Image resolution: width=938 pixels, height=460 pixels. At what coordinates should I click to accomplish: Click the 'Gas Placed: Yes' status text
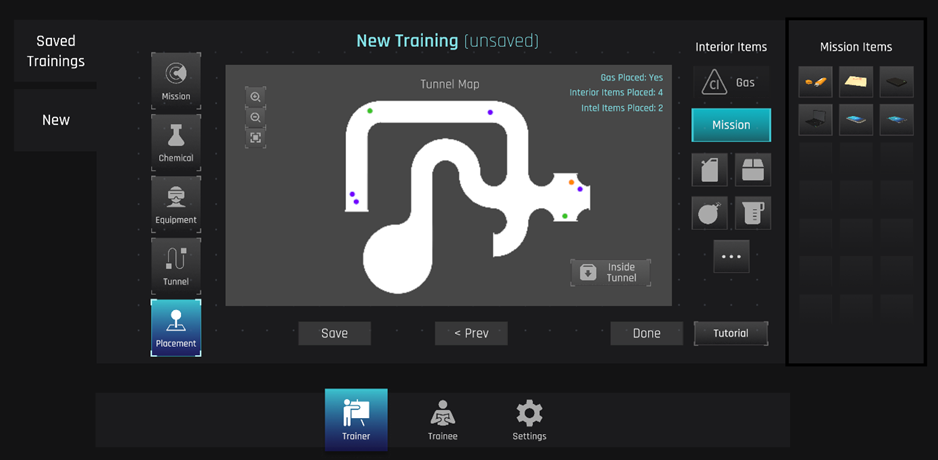click(632, 78)
